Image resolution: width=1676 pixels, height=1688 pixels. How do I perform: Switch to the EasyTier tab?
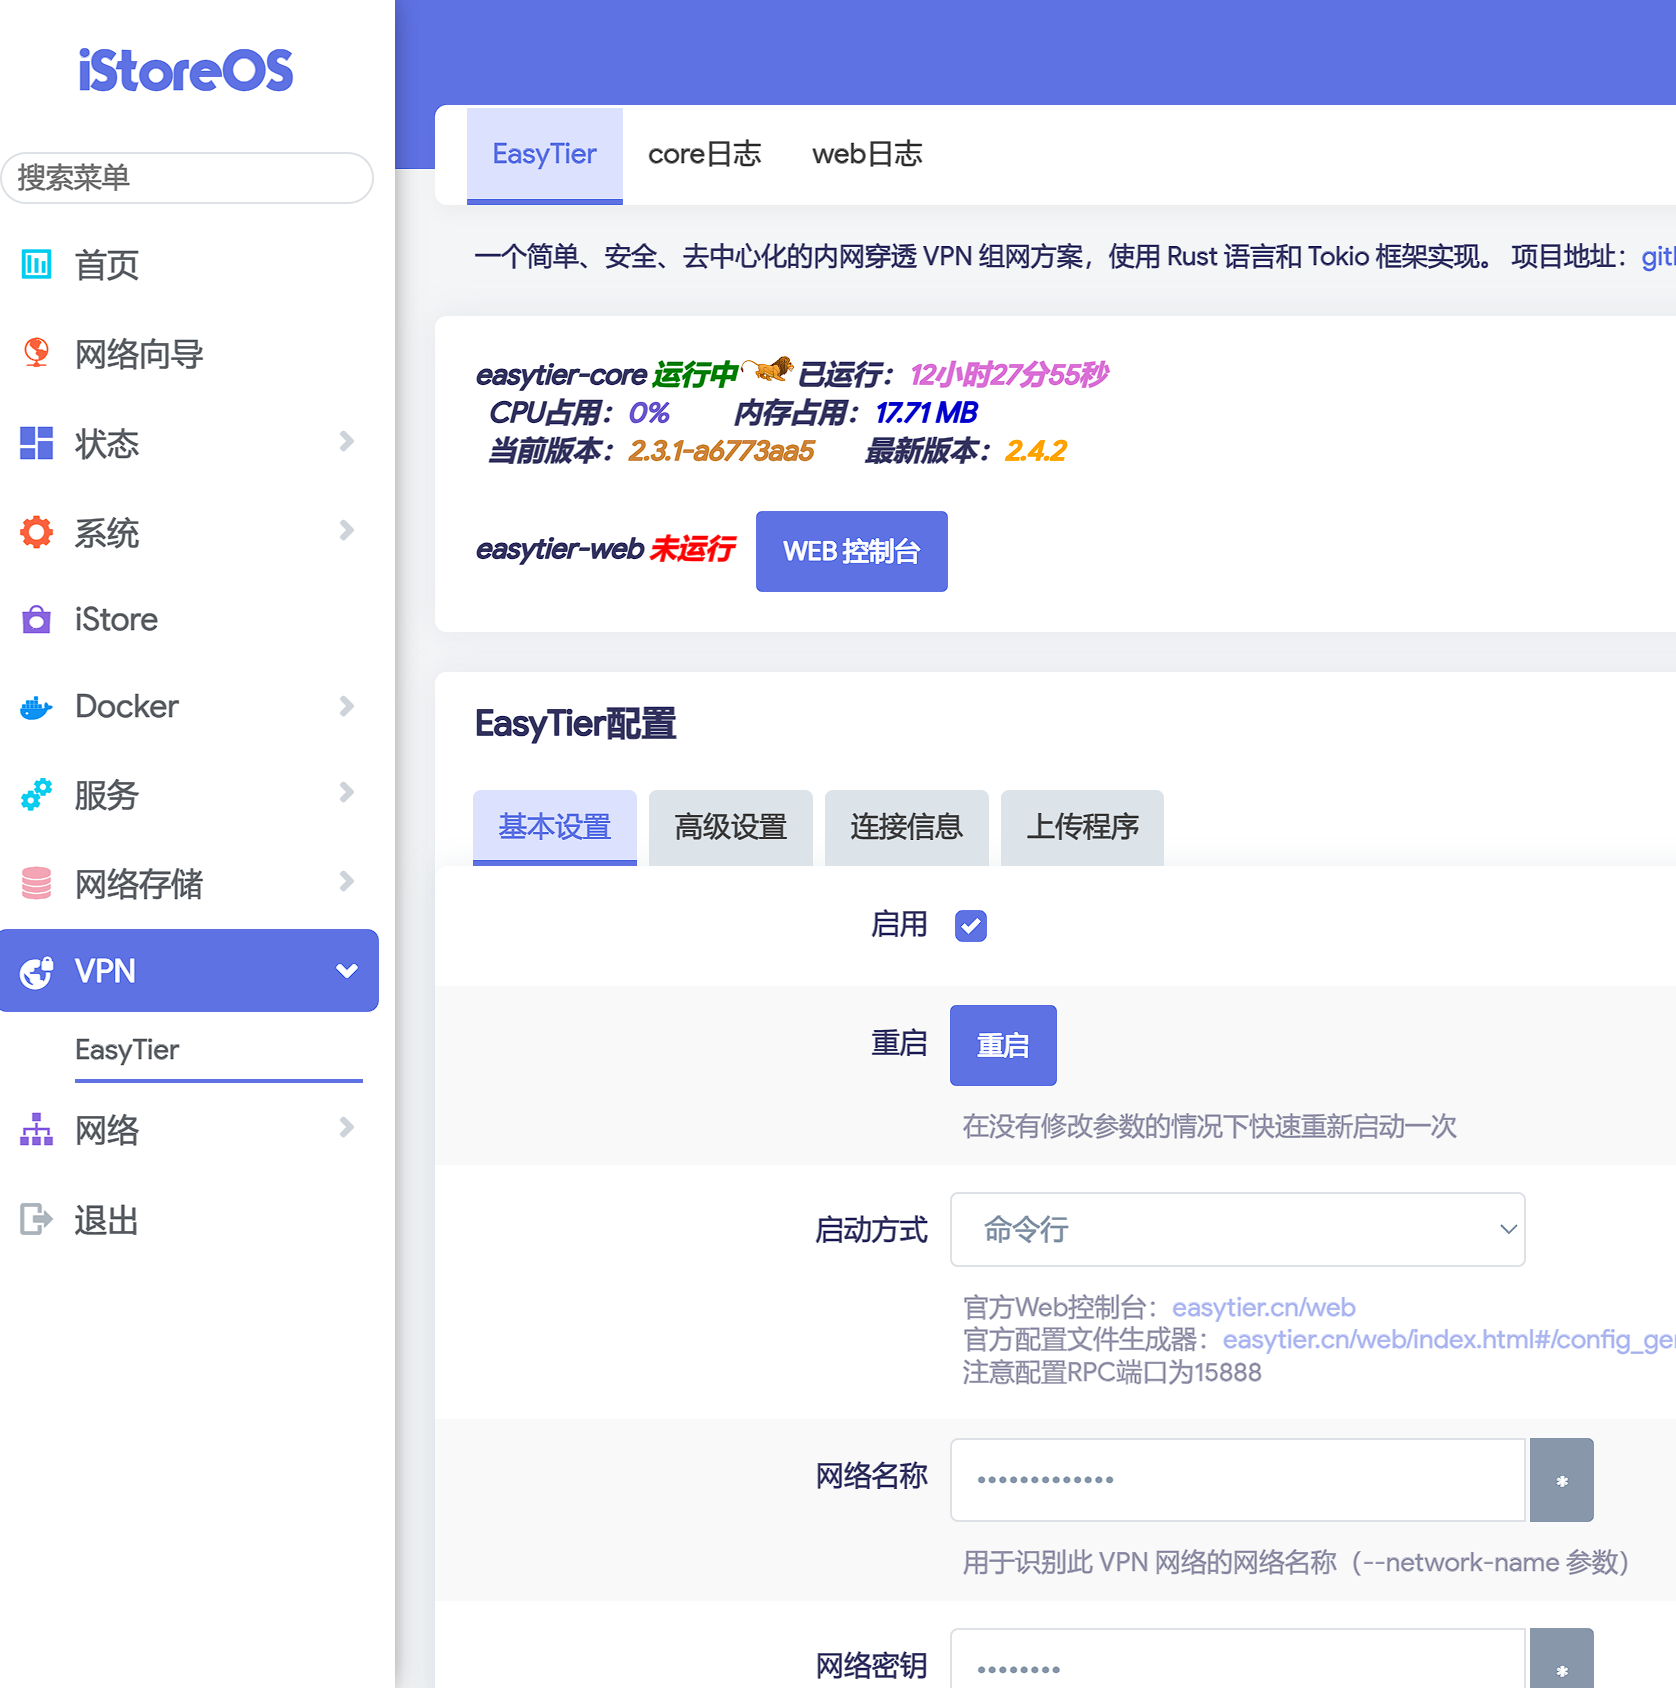[x=544, y=155]
